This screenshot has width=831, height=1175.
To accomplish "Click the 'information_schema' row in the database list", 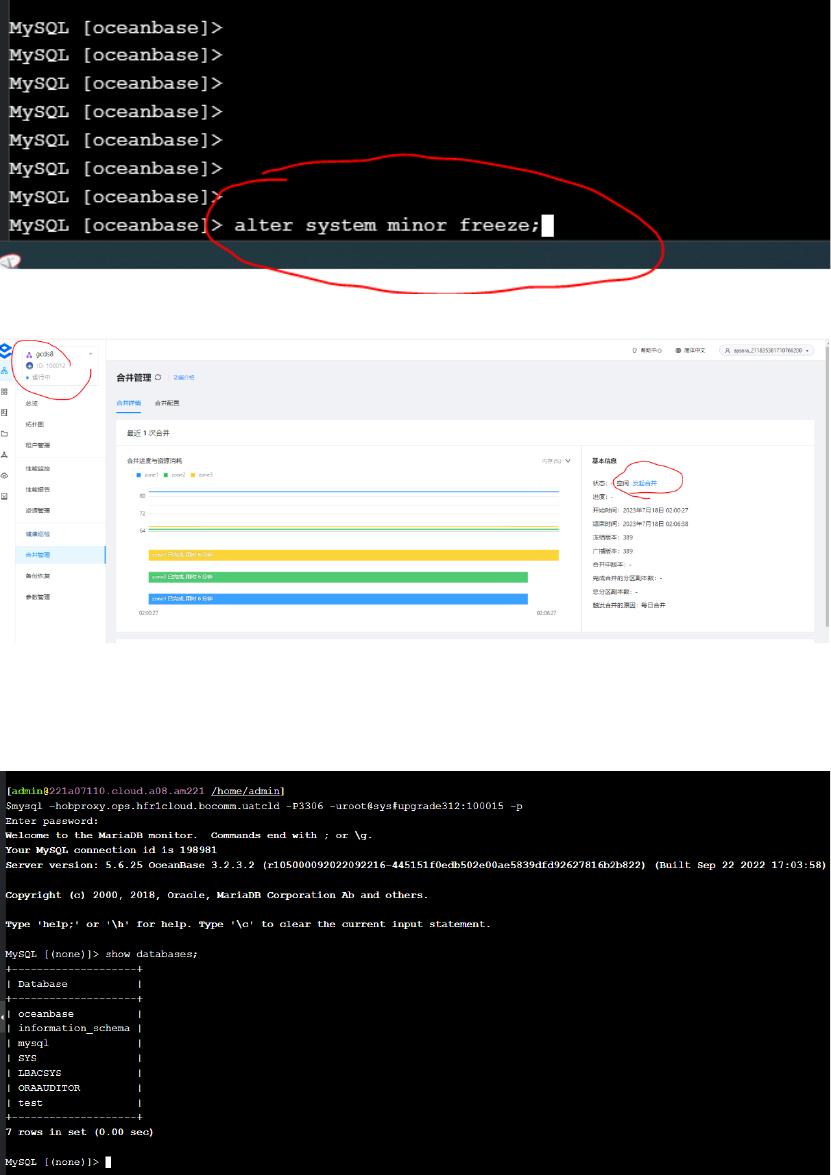I will [73, 1028].
